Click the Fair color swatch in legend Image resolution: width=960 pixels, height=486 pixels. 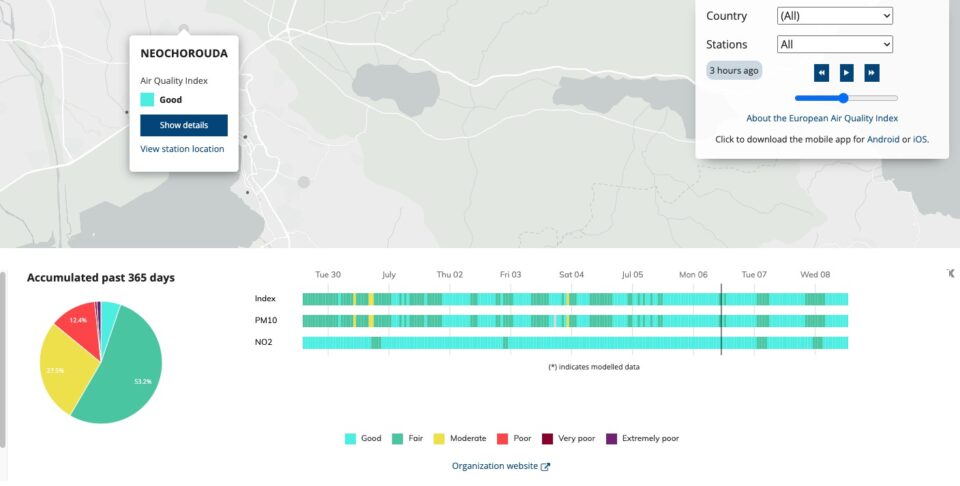(x=398, y=439)
